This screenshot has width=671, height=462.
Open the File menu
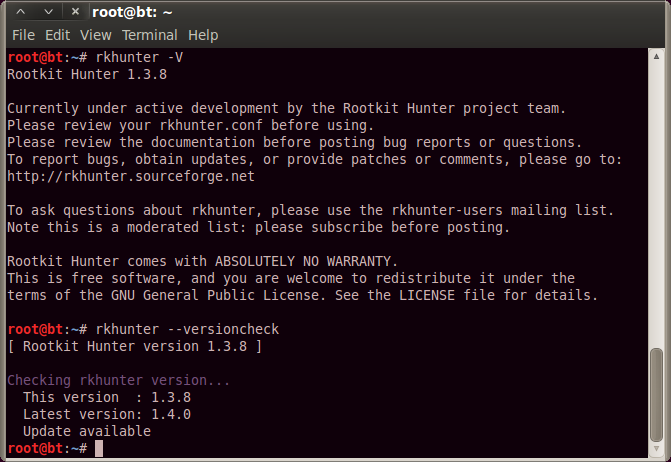tap(23, 35)
